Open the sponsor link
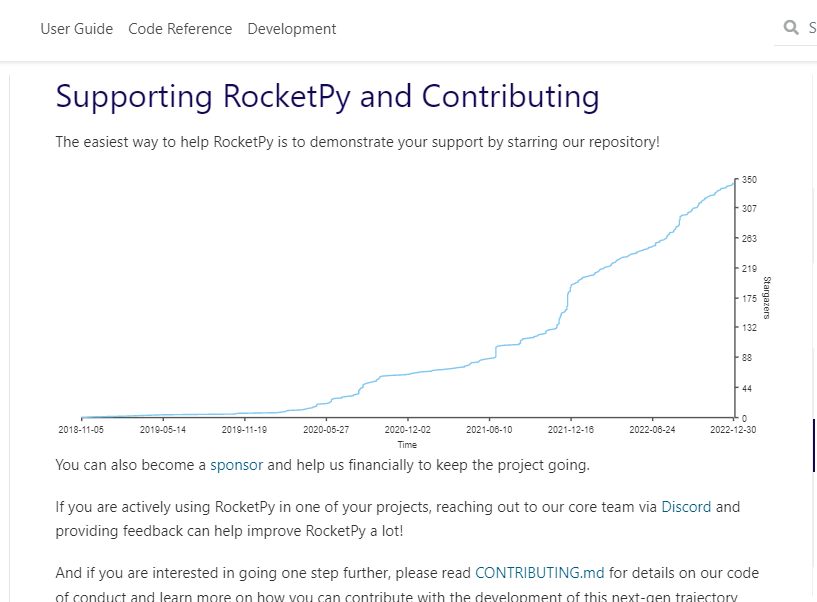Image resolution: width=817 pixels, height=602 pixels. pyautogui.click(x=236, y=465)
